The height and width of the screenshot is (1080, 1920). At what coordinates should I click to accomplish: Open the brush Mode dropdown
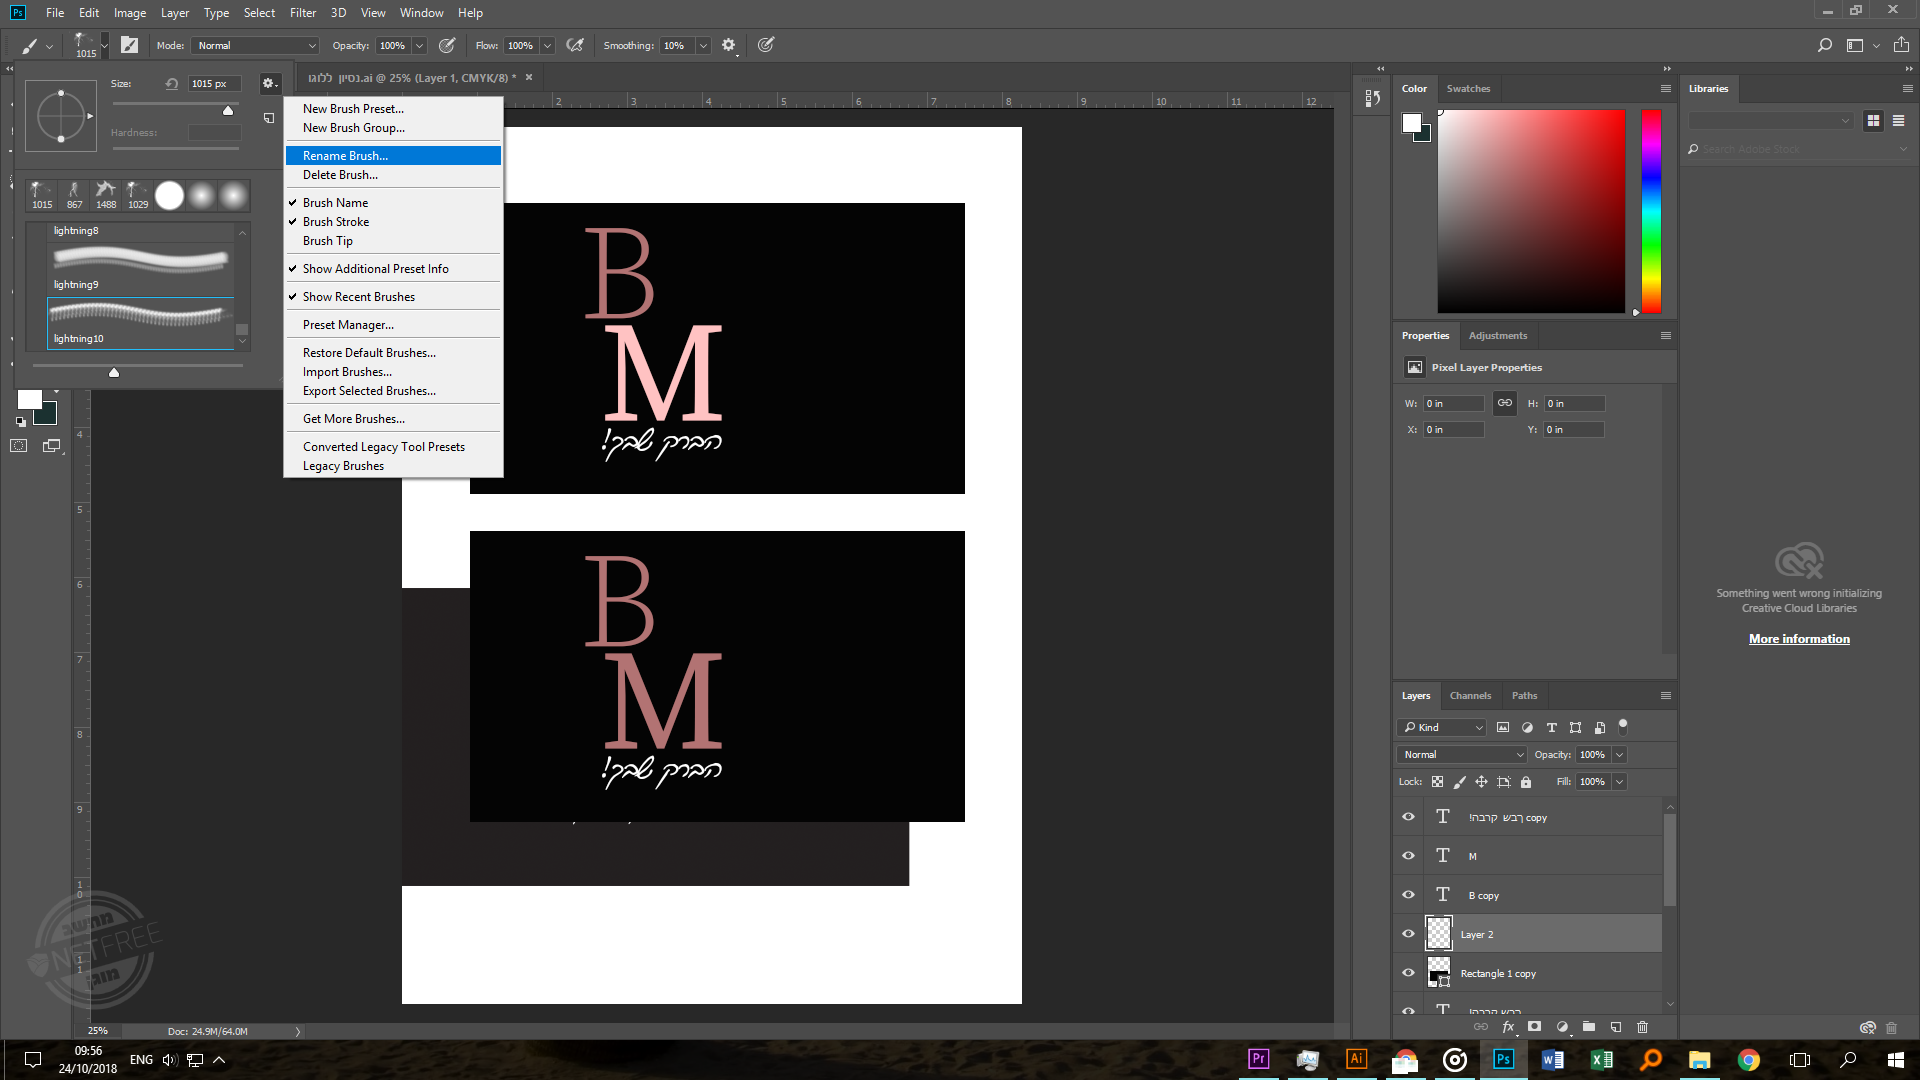pyautogui.click(x=256, y=45)
